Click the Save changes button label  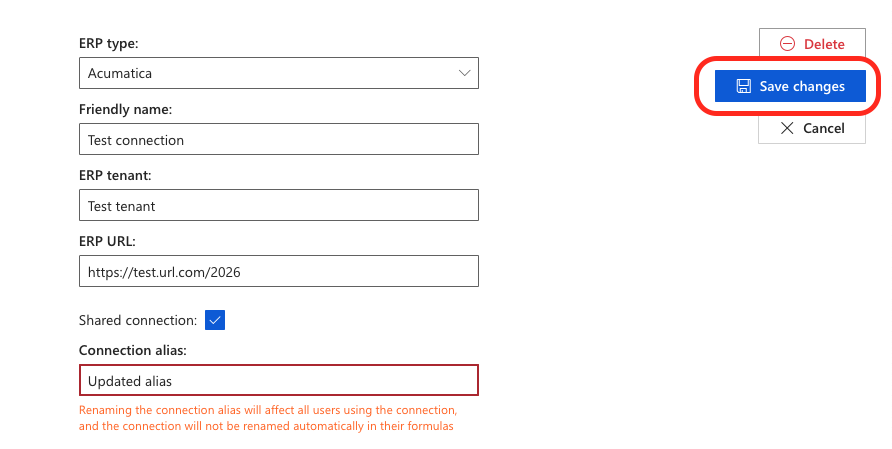click(802, 86)
